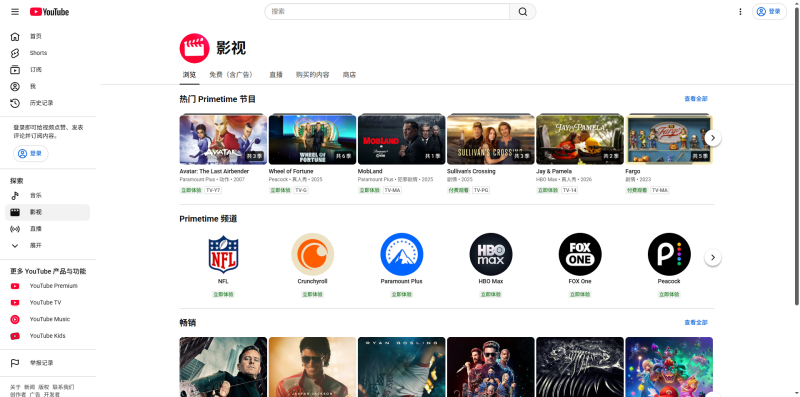The image size is (800, 397).
Task: Switch to the 直播 tab under 影视
Action: [276, 75]
